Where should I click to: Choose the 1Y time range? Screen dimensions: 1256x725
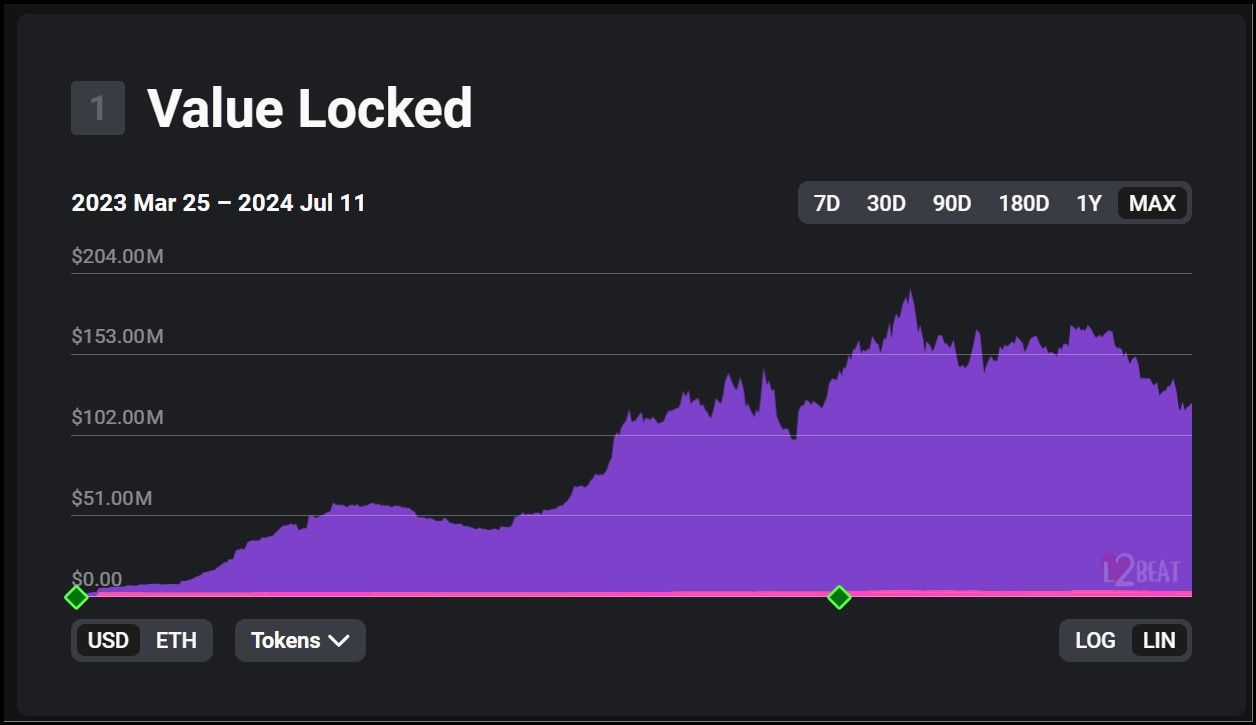click(1089, 203)
